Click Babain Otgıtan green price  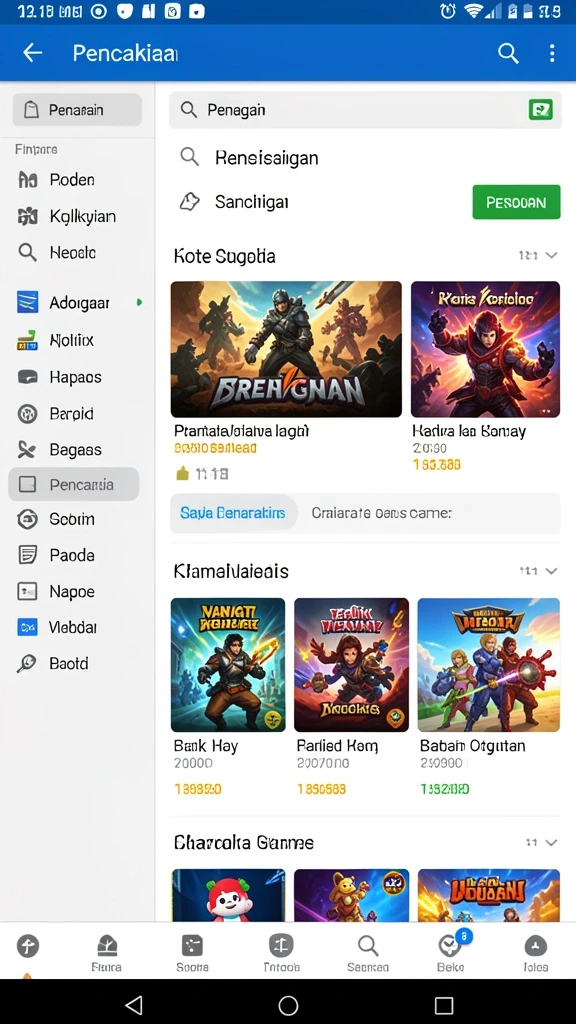[445, 789]
